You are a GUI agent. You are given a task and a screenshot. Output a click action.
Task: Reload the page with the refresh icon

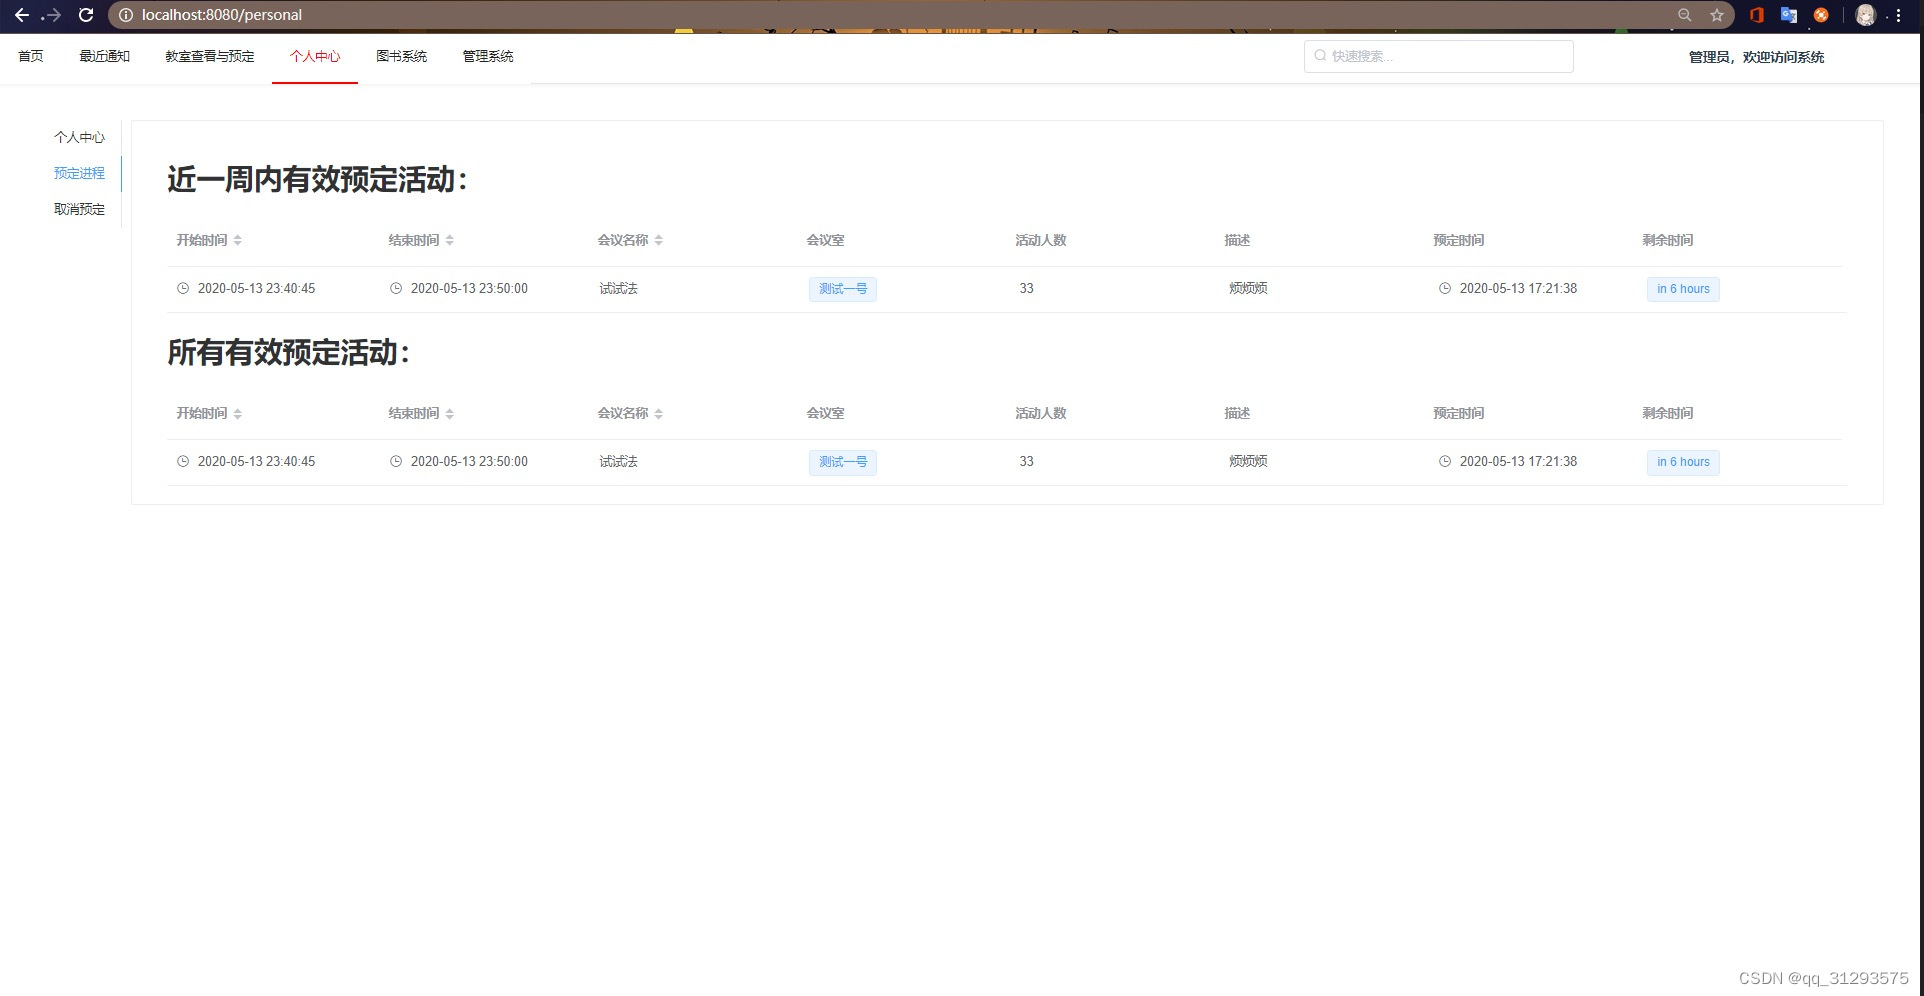click(86, 15)
